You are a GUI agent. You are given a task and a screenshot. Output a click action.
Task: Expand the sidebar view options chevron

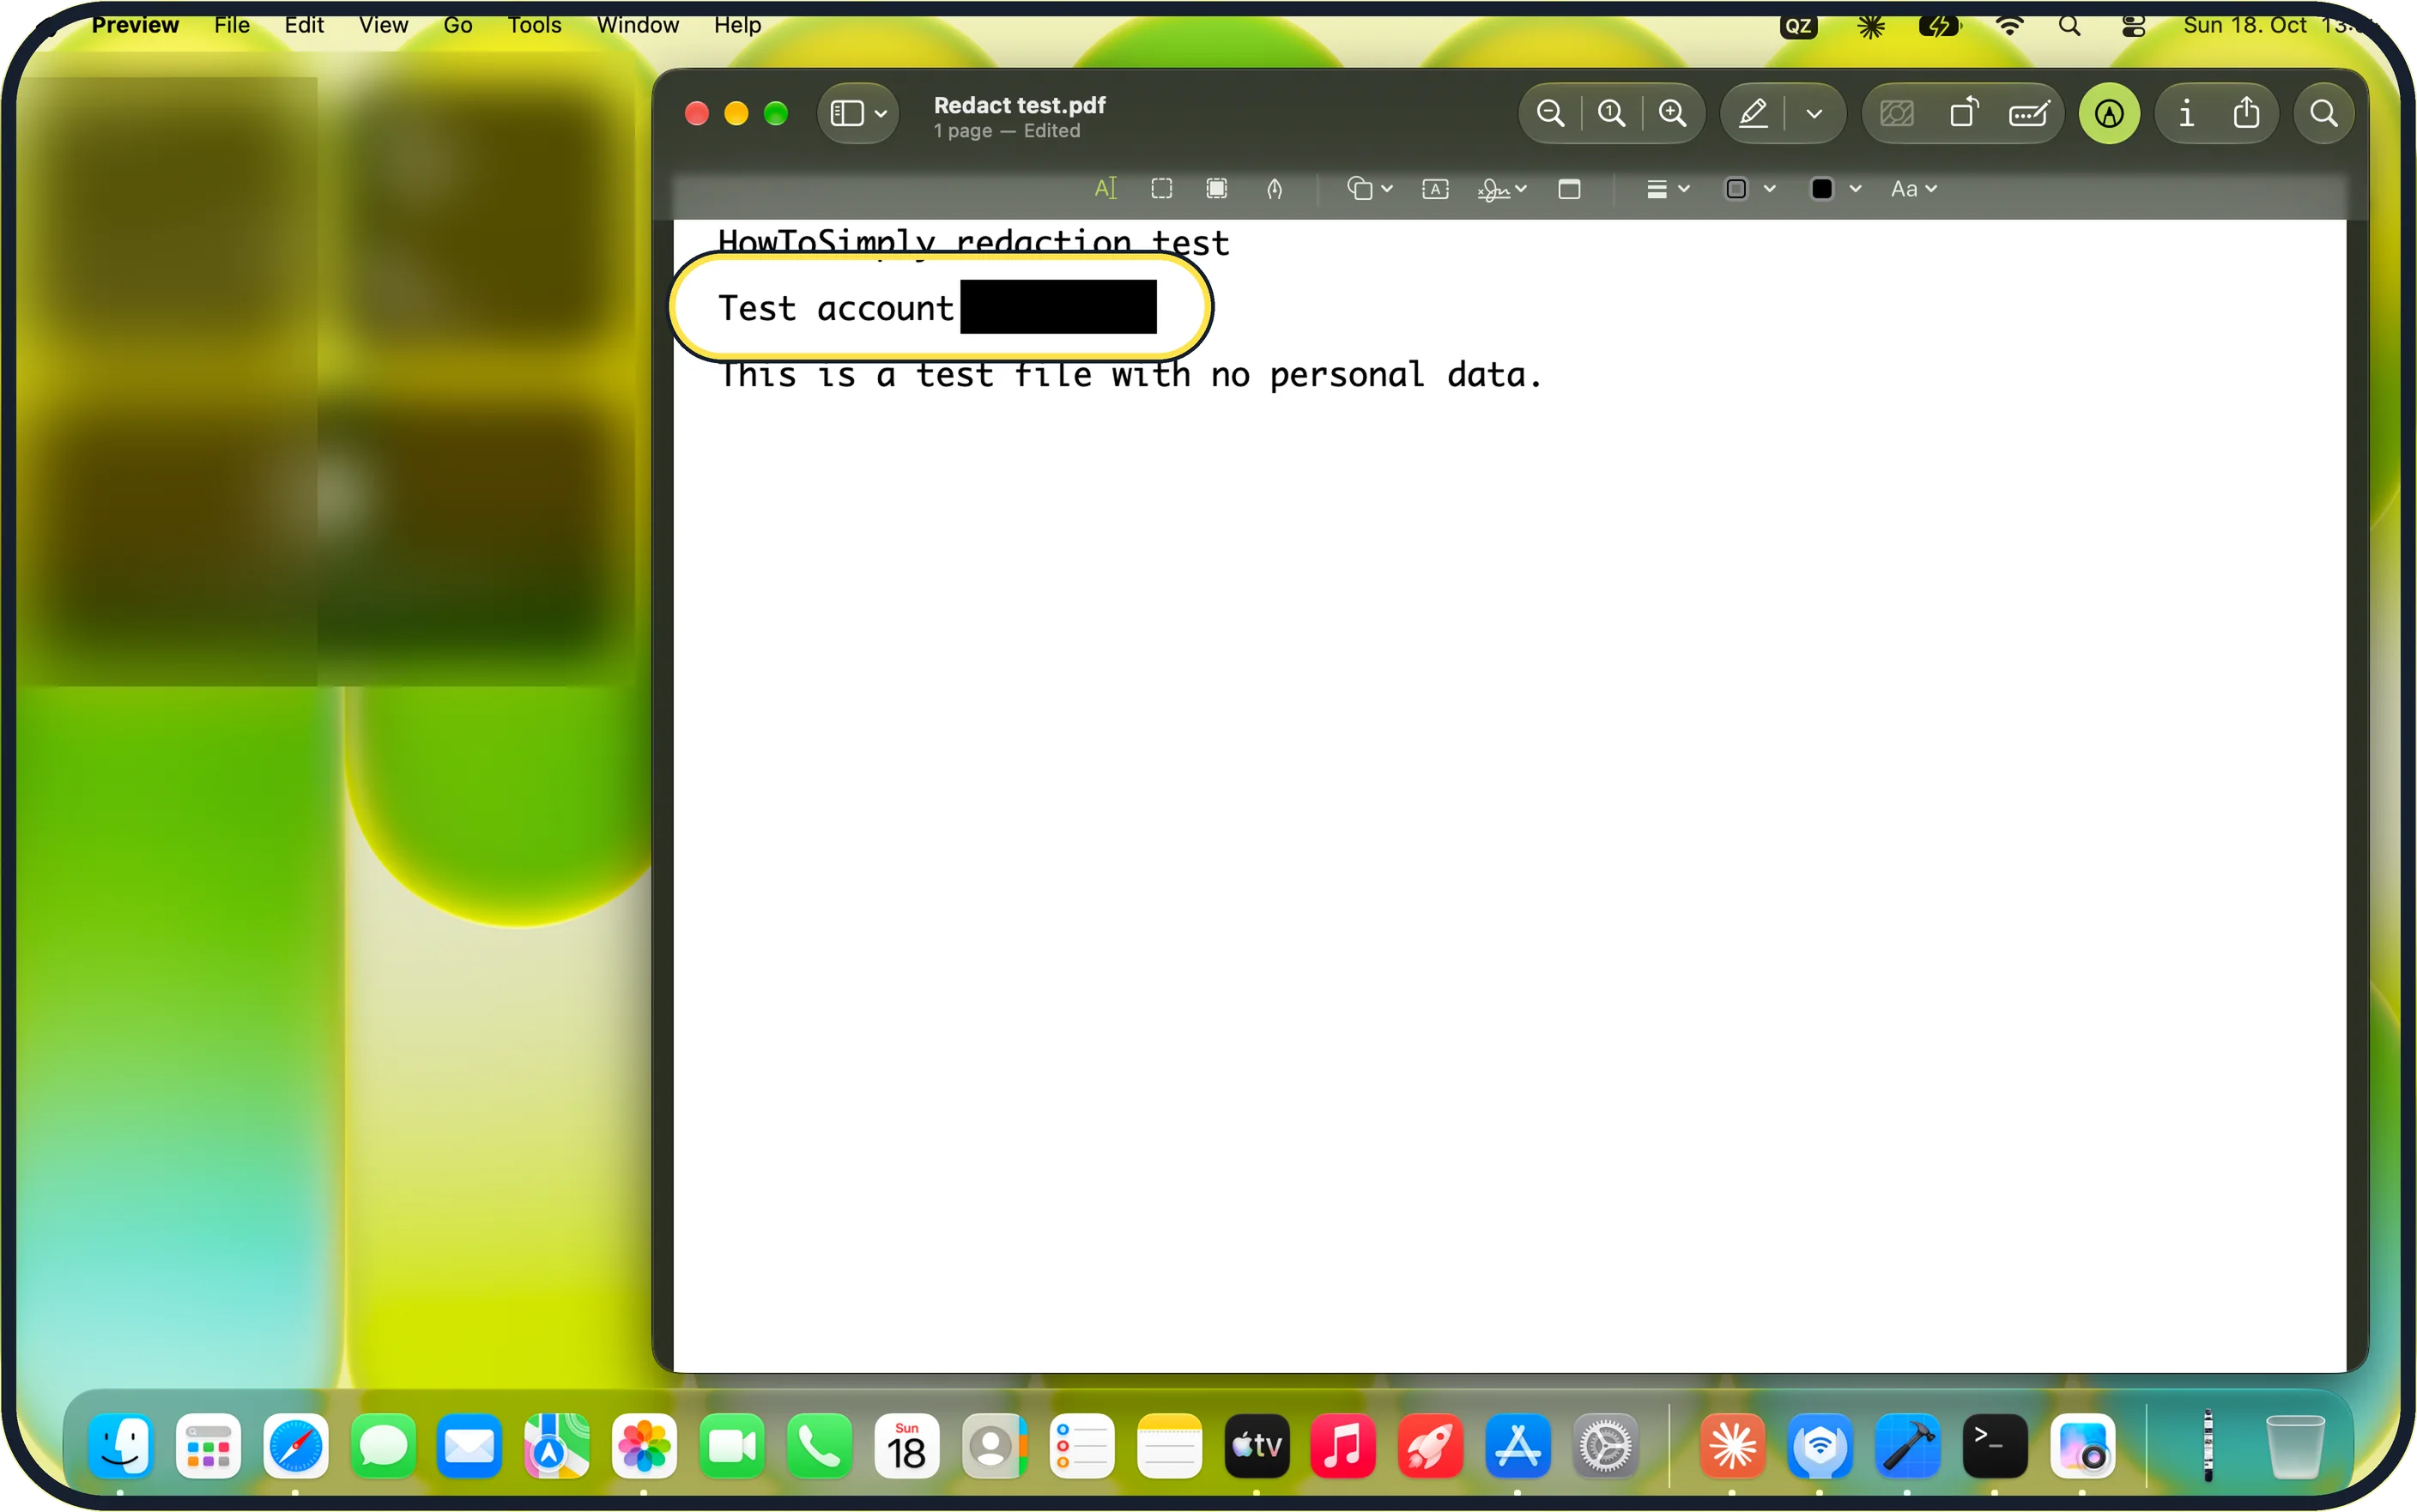881,113
